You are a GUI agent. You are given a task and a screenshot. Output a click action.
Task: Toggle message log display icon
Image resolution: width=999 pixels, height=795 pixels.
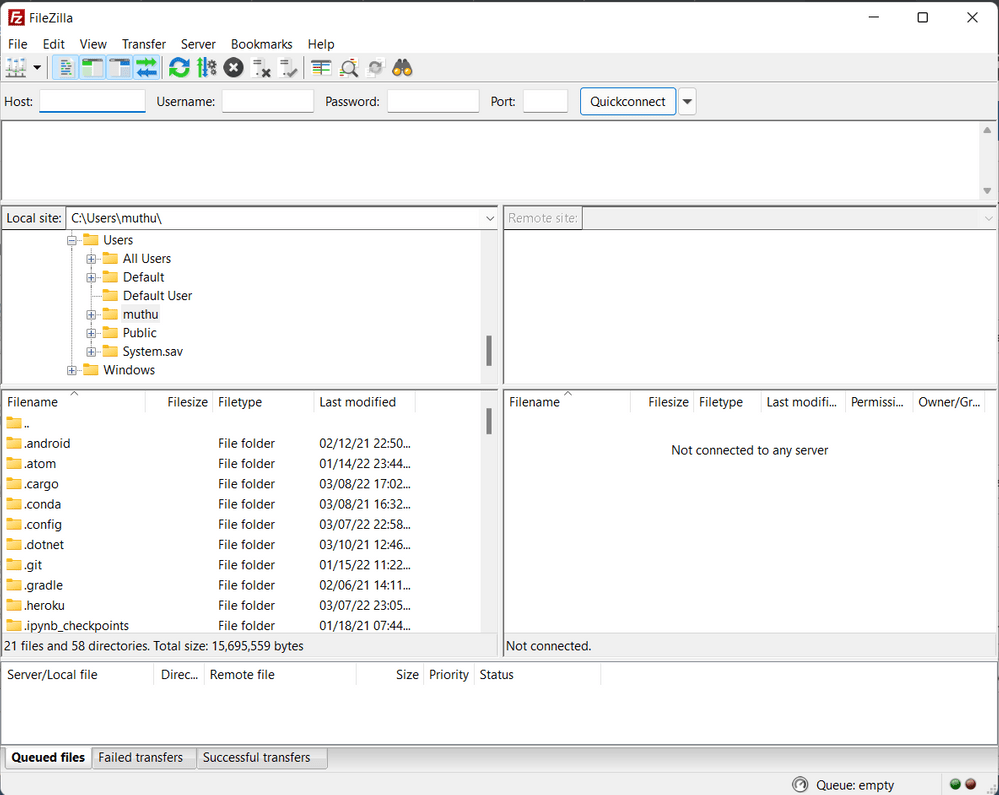(x=65, y=68)
